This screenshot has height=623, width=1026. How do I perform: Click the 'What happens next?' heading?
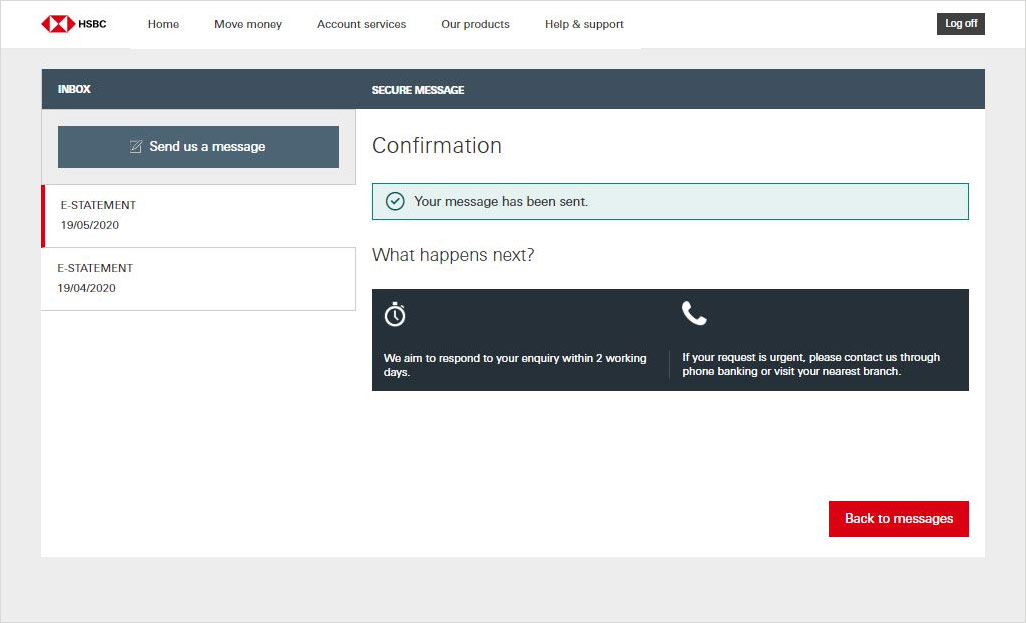(x=453, y=255)
